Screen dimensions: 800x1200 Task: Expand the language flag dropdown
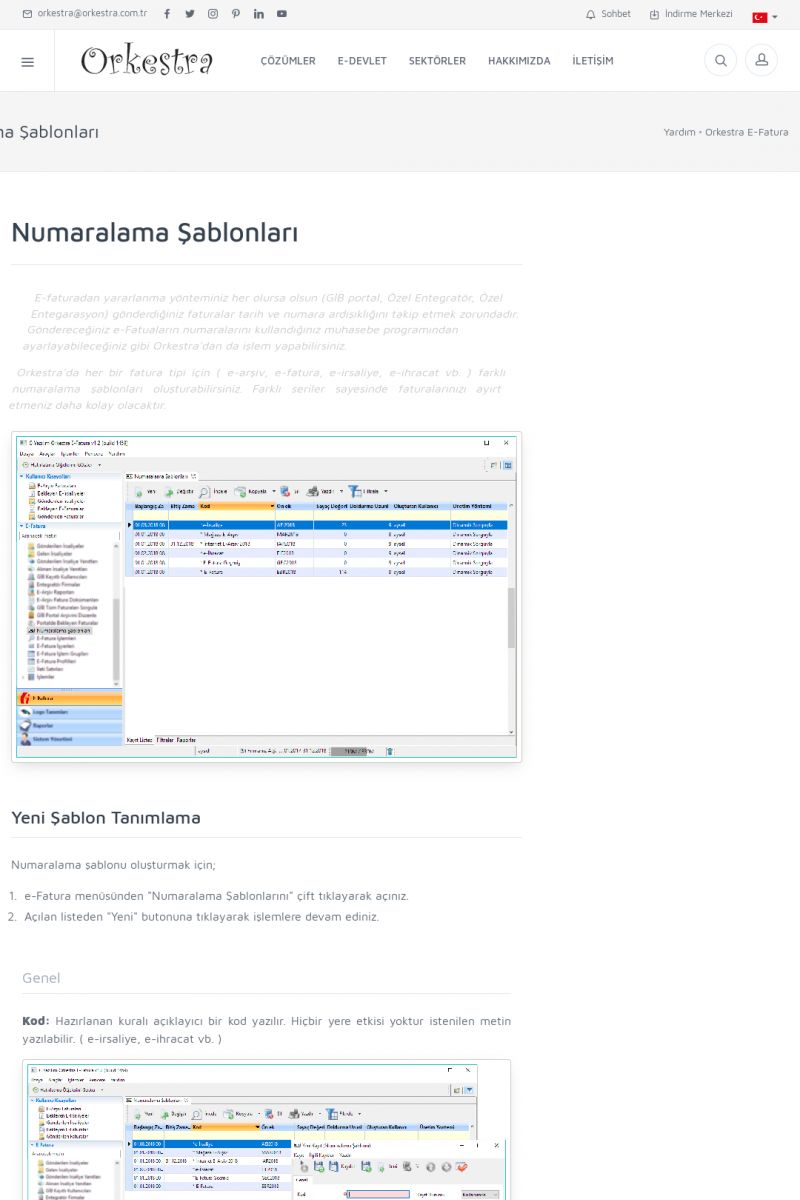(x=765, y=16)
